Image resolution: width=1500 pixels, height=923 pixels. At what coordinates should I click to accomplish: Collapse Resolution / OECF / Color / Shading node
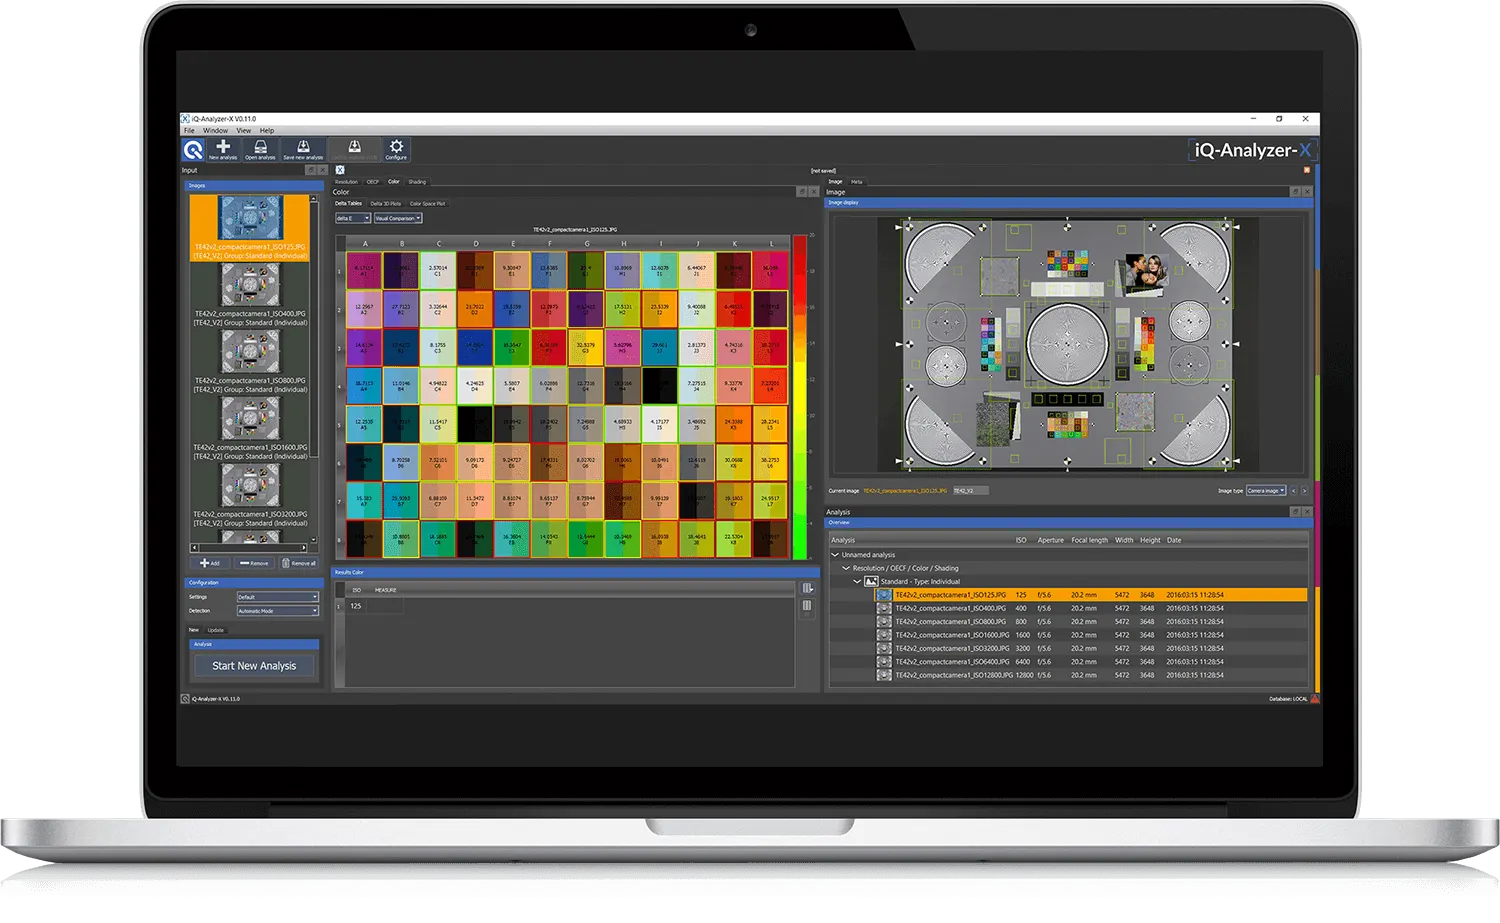pyautogui.click(x=846, y=568)
